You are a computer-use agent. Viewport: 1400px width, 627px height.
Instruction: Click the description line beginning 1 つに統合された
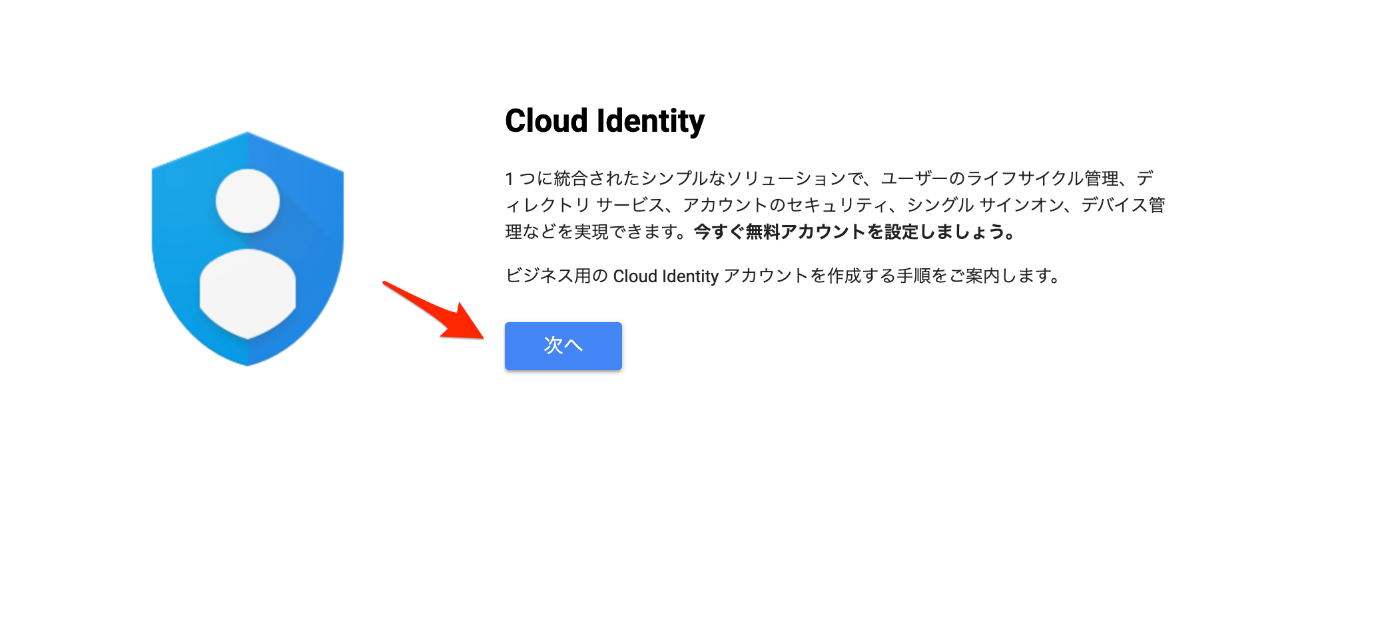(x=830, y=179)
